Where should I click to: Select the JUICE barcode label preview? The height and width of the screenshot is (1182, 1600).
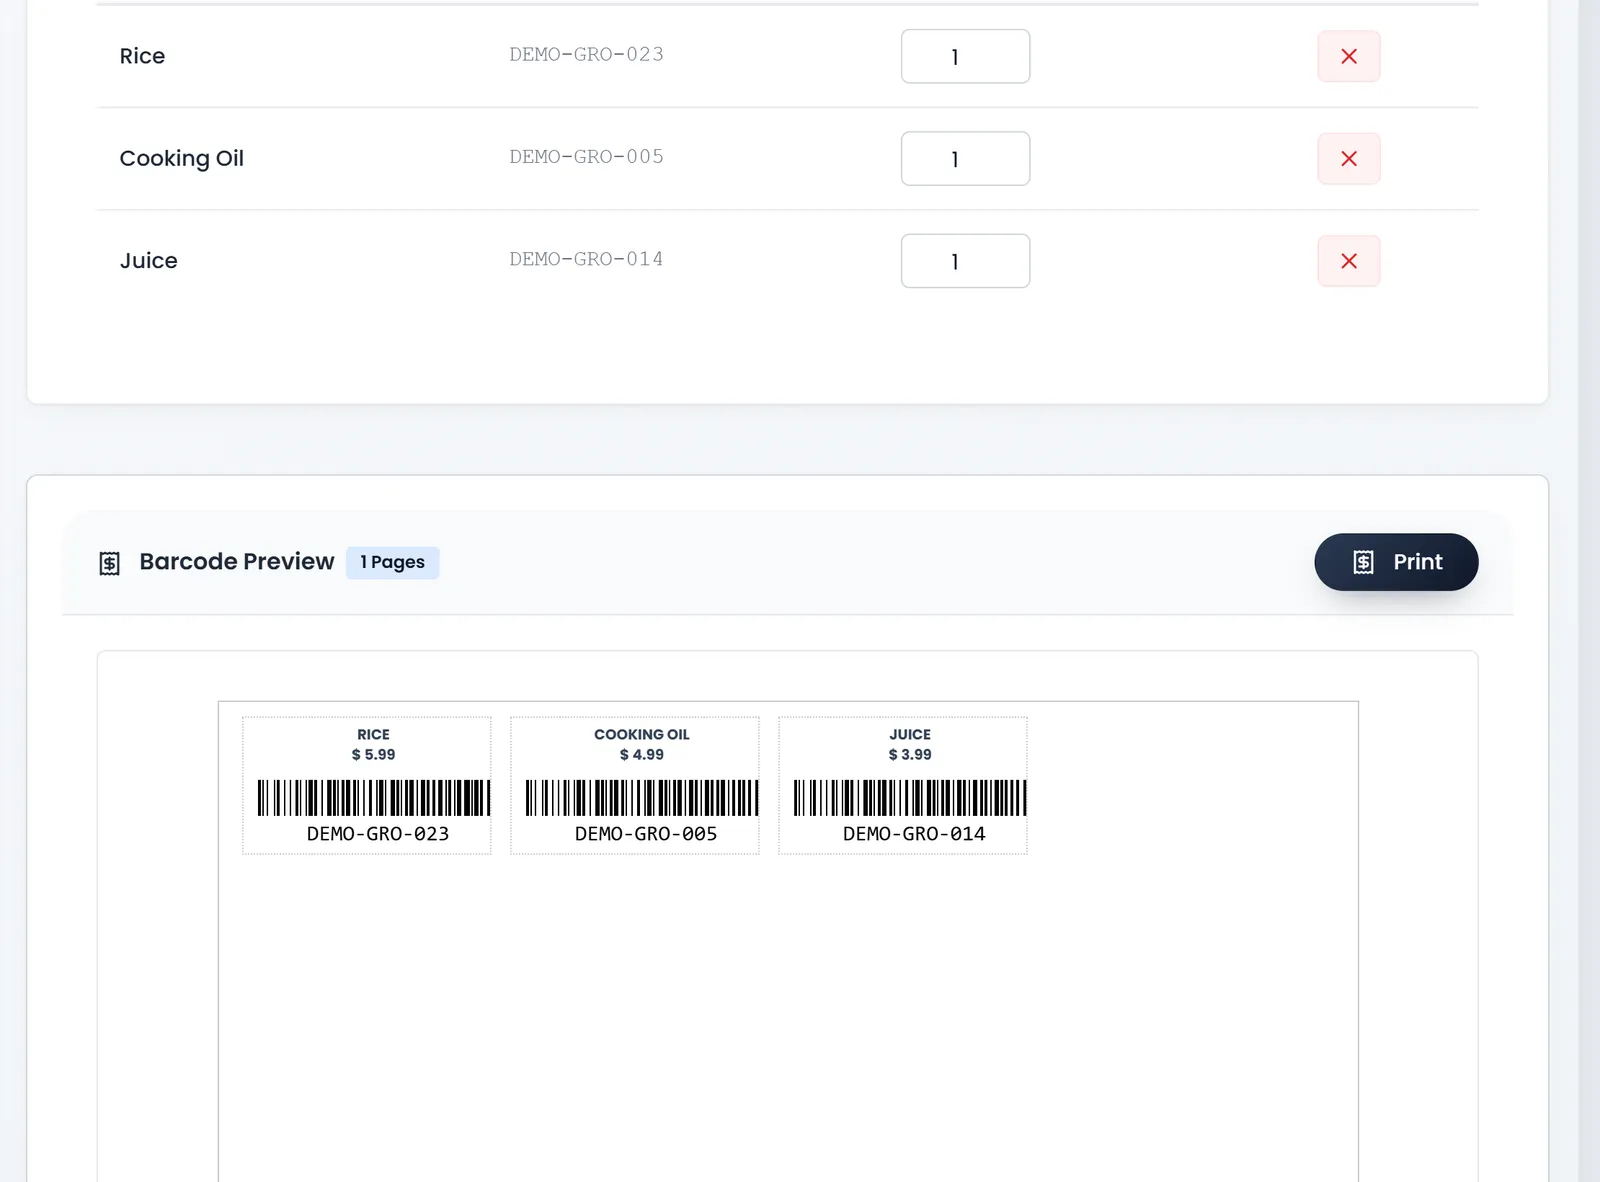coord(903,786)
